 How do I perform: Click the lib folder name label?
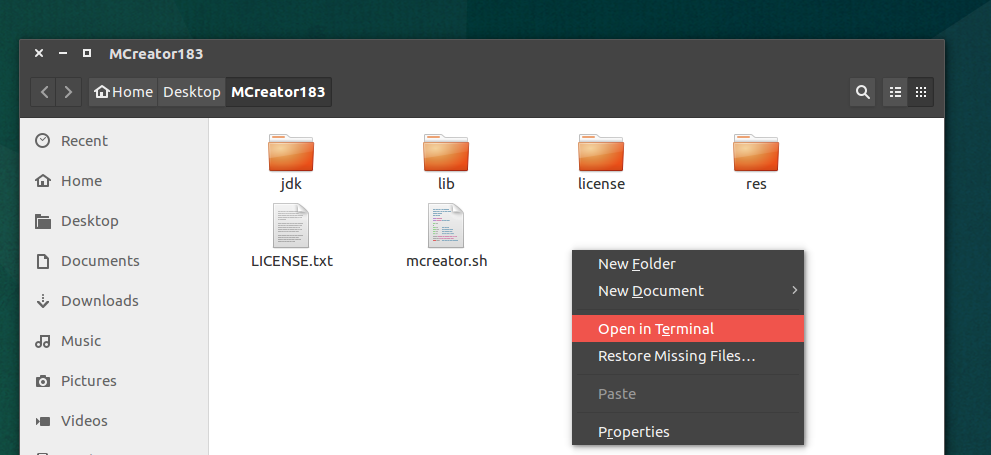[446, 184]
